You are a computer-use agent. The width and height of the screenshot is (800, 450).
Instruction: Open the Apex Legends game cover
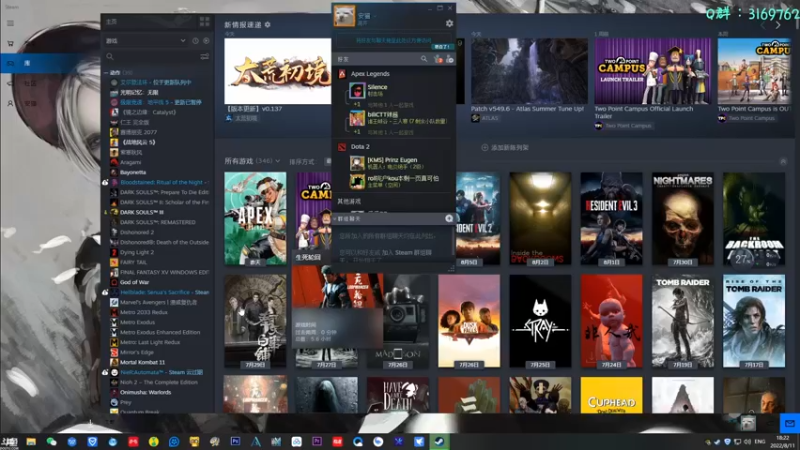click(255, 218)
